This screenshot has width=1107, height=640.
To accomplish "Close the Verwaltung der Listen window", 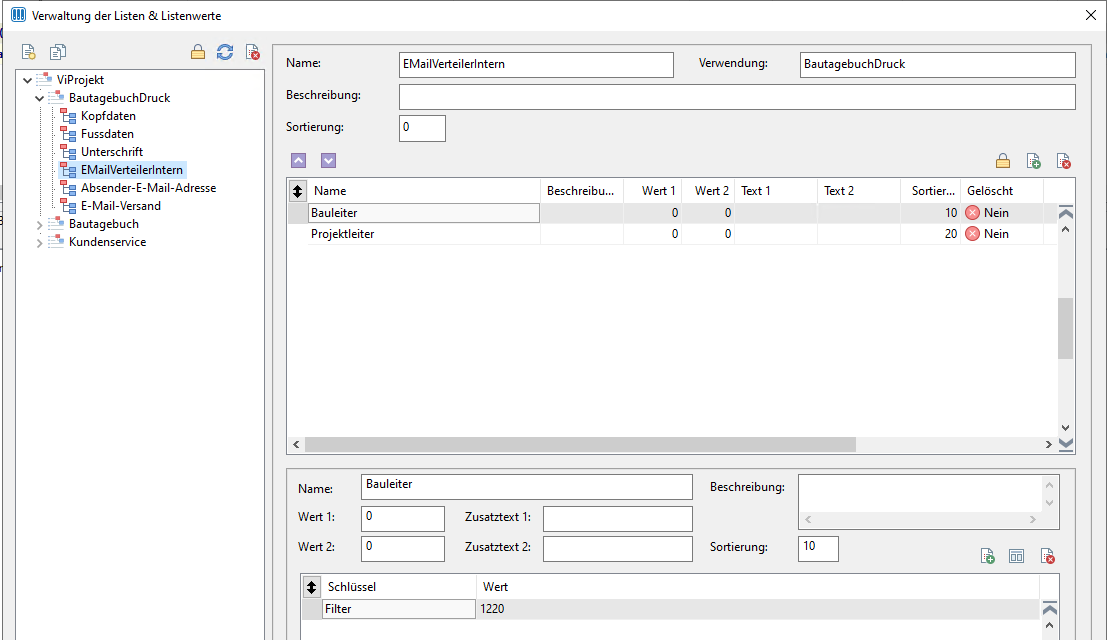I will coord(1091,15).
